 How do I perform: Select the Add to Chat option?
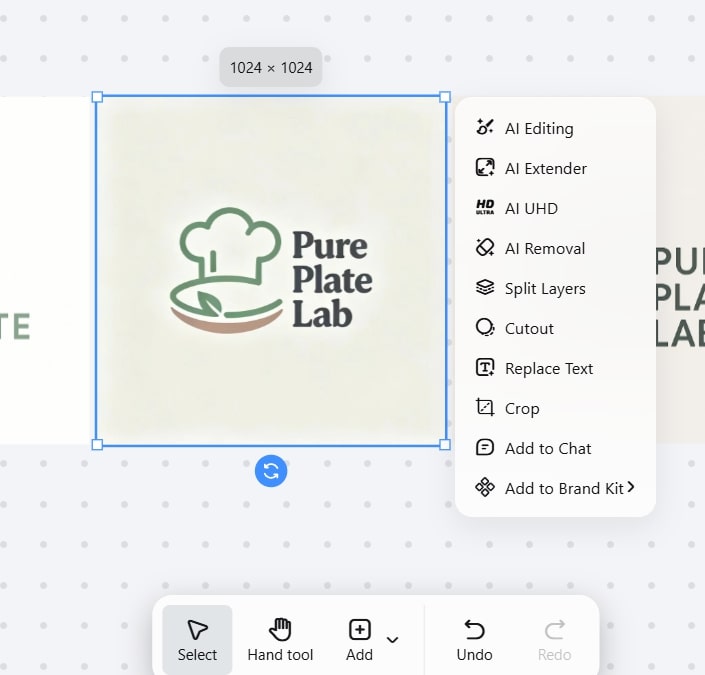[x=547, y=448]
